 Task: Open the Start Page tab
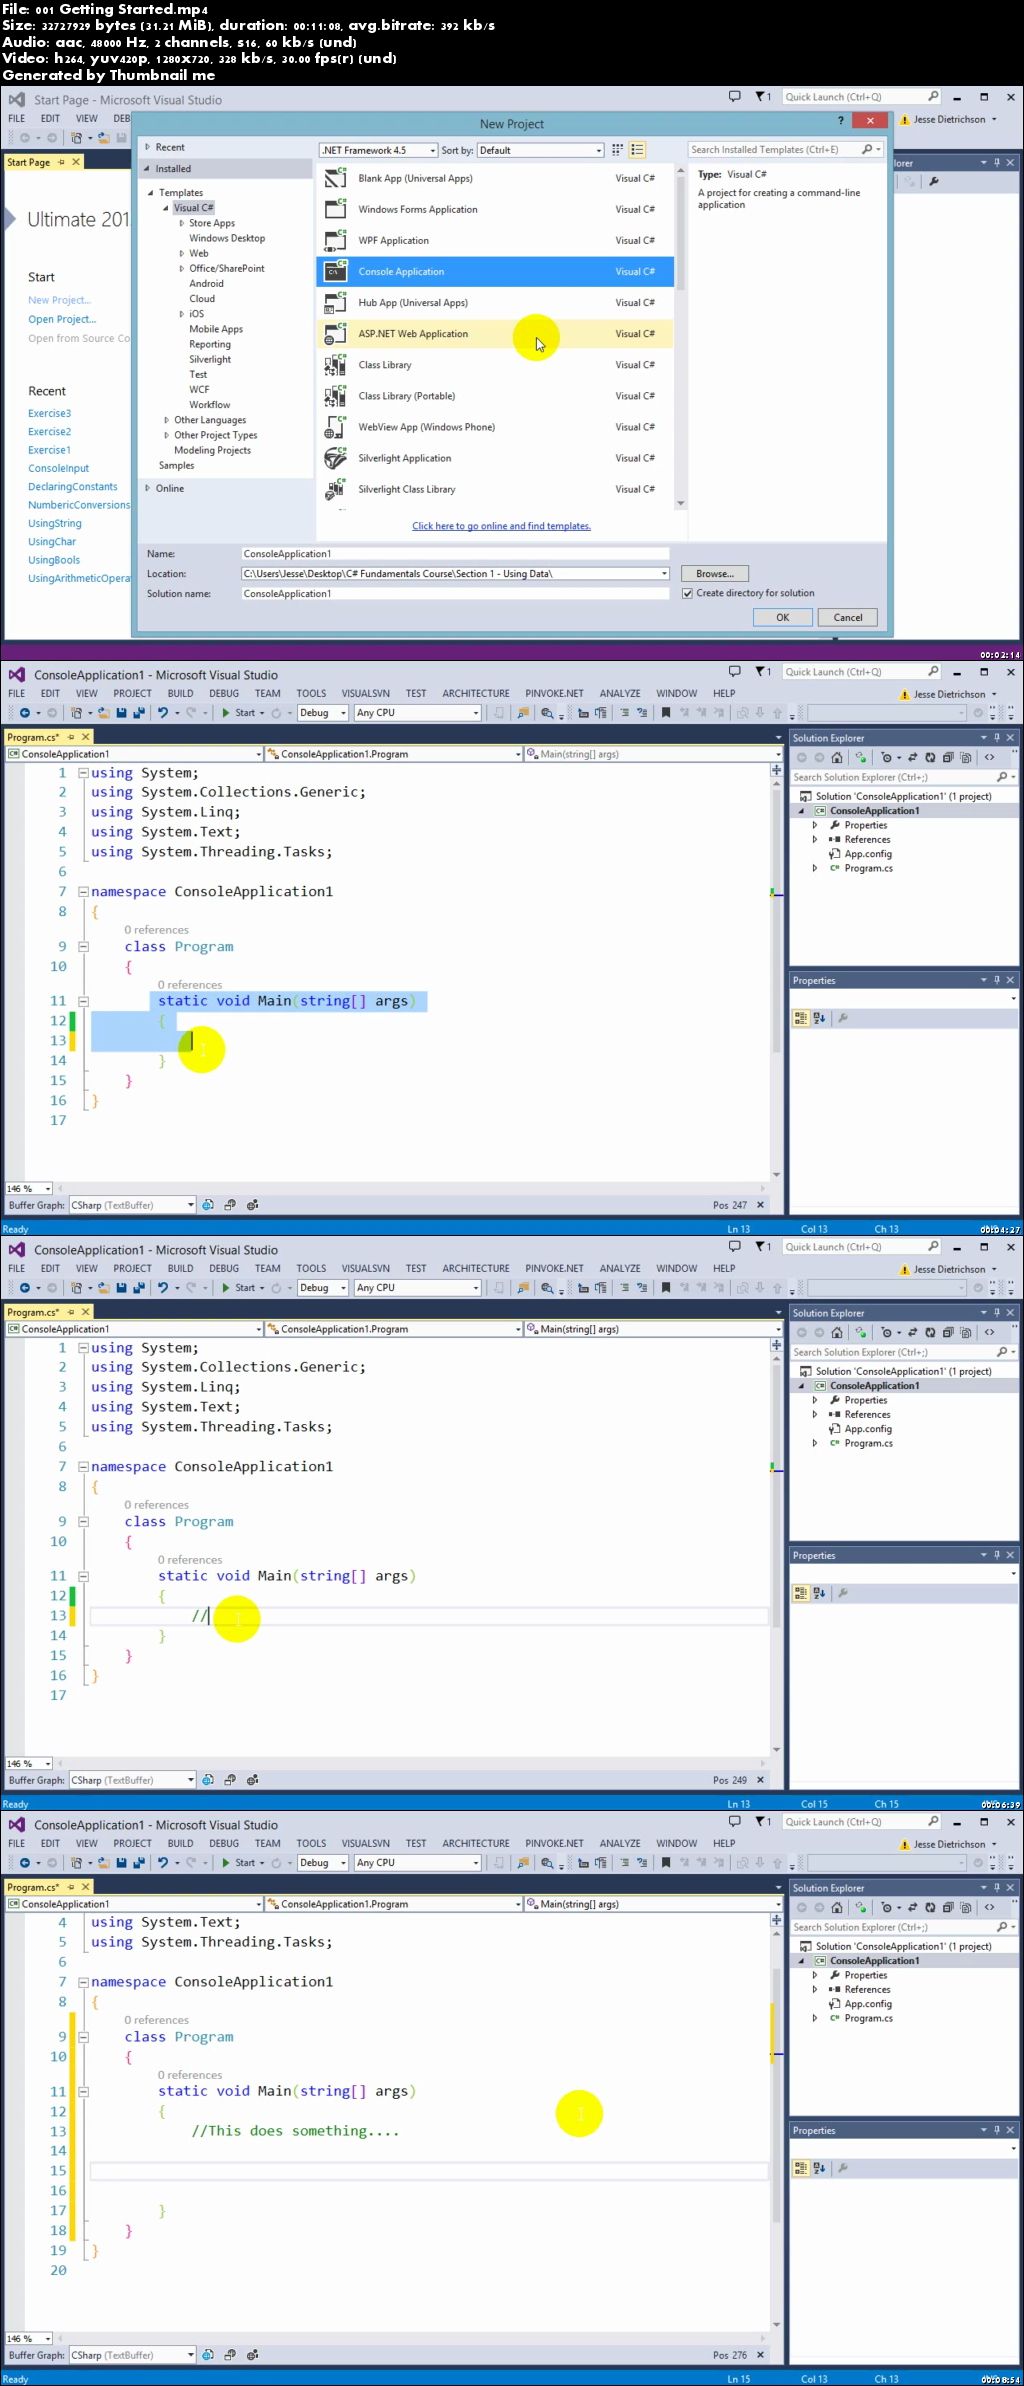point(28,162)
